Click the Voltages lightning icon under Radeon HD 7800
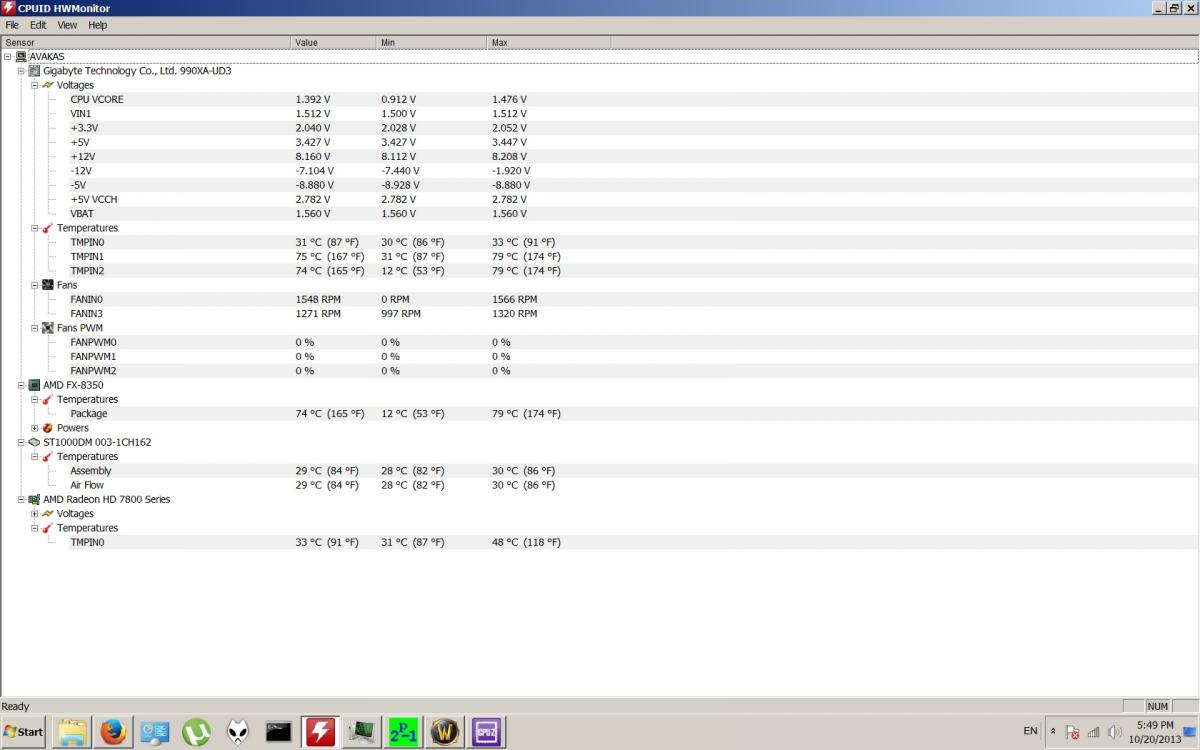Viewport: 1200px width, 750px height. coord(47,513)
